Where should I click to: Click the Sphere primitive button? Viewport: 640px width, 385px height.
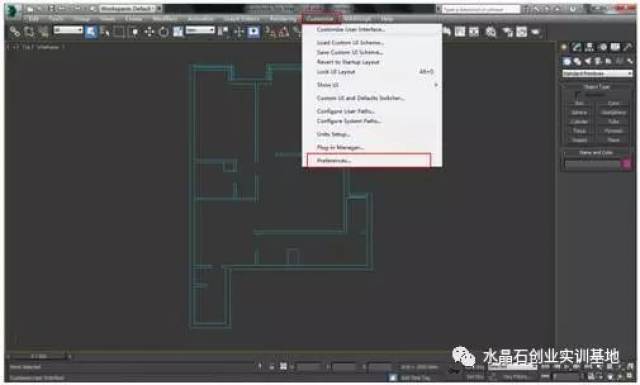(579, 112)
